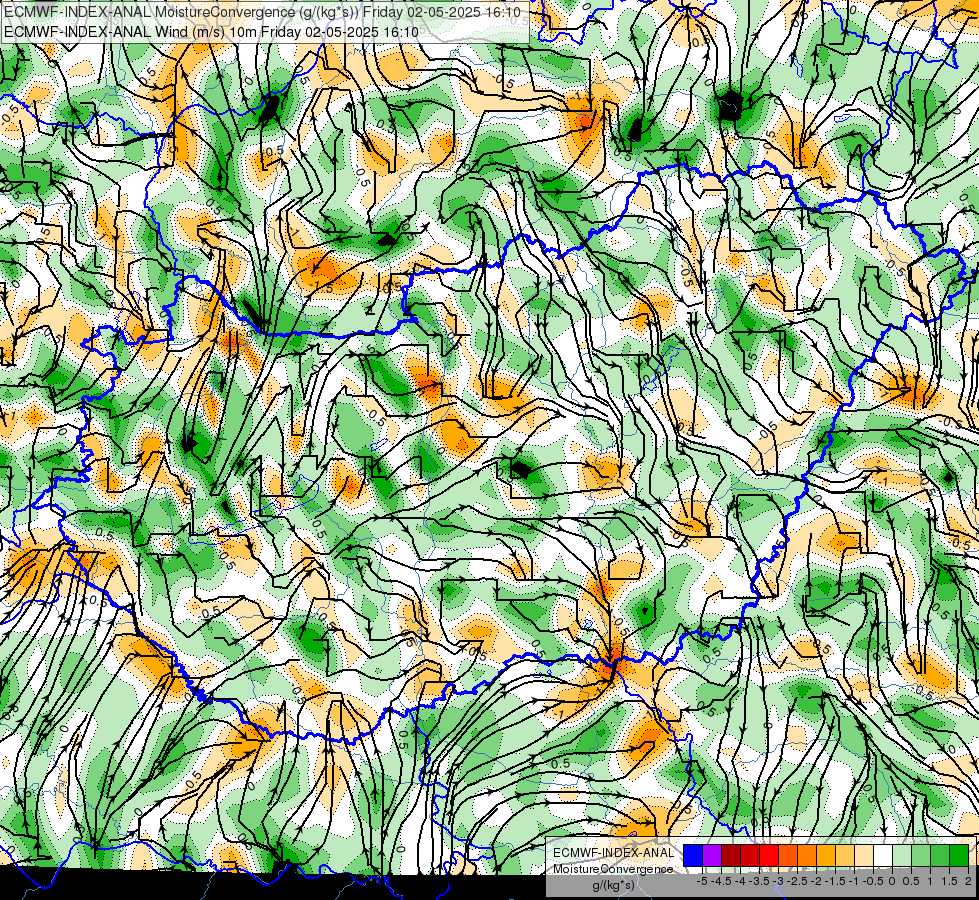Select the bright red swatch between -3.5 and -3
This screenshot has height=900, width=979.
769,856
